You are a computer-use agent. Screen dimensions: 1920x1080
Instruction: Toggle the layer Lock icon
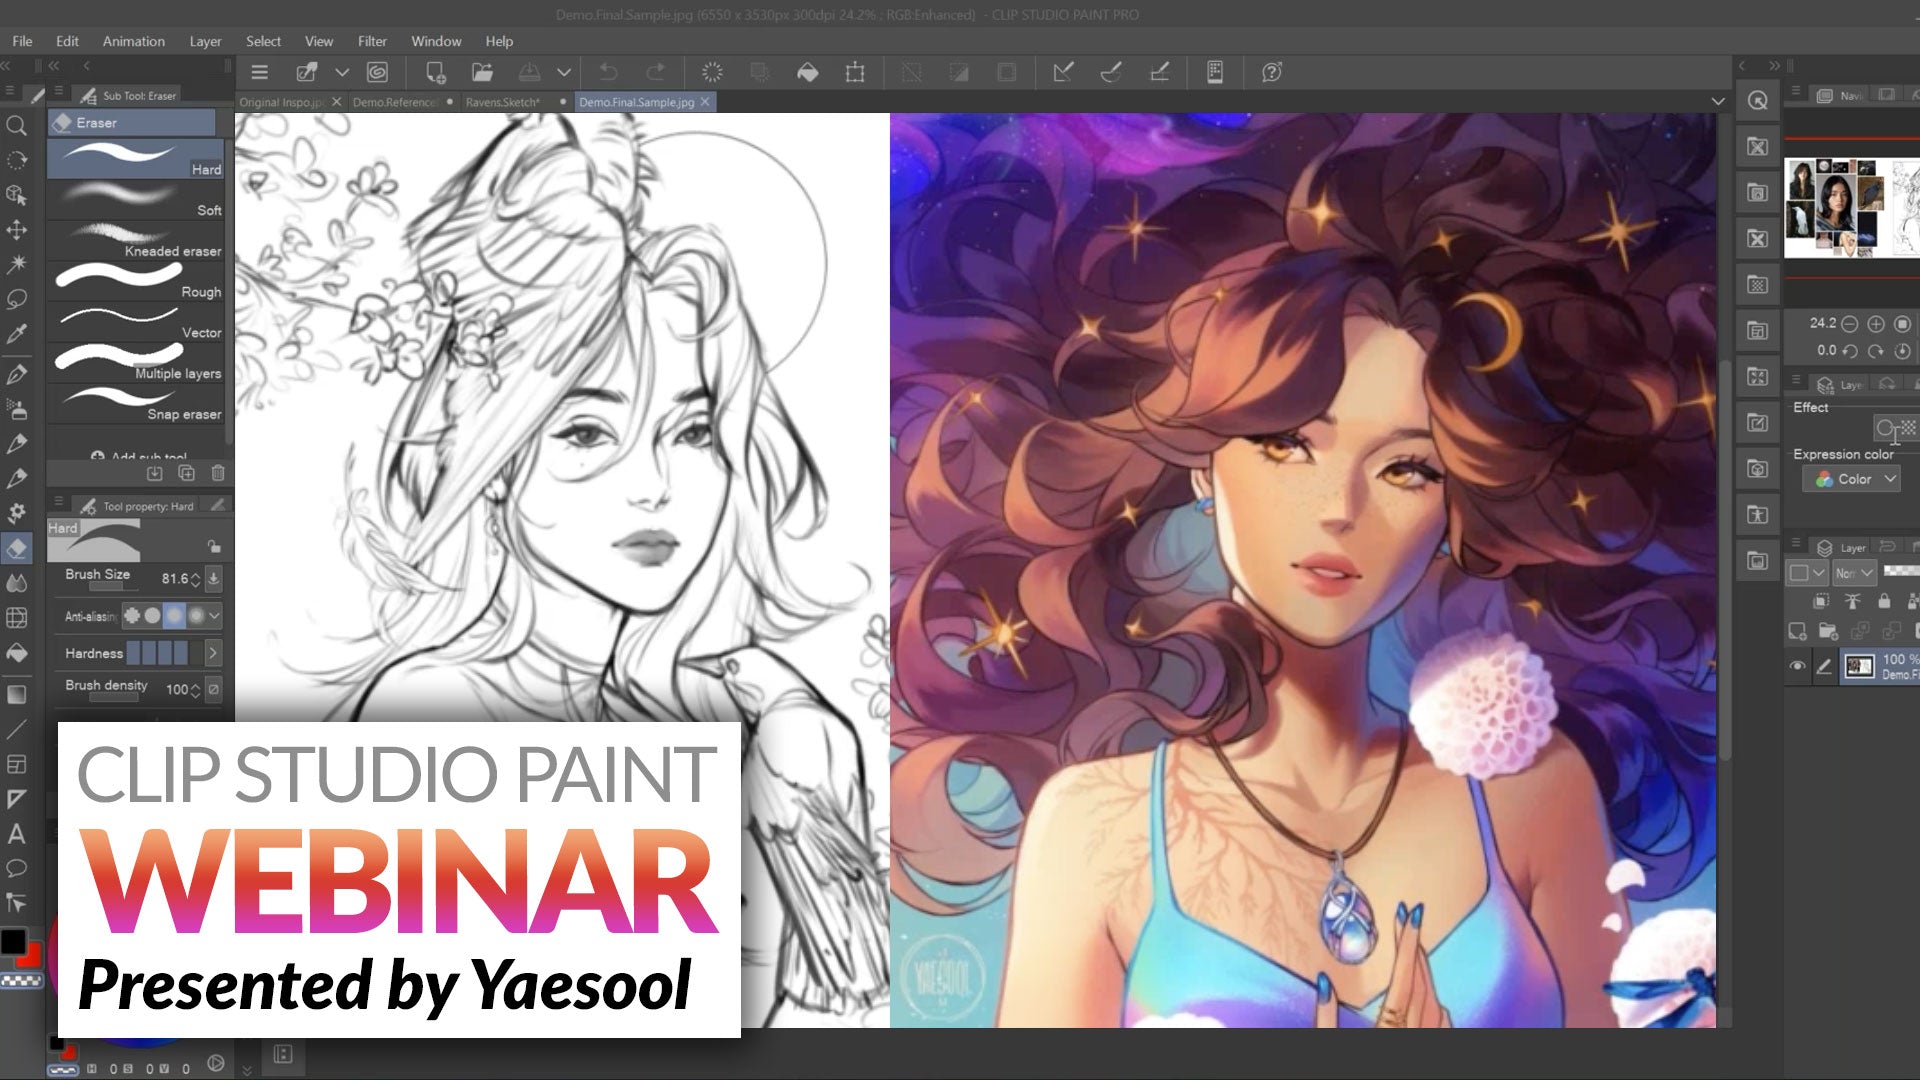1884,601
